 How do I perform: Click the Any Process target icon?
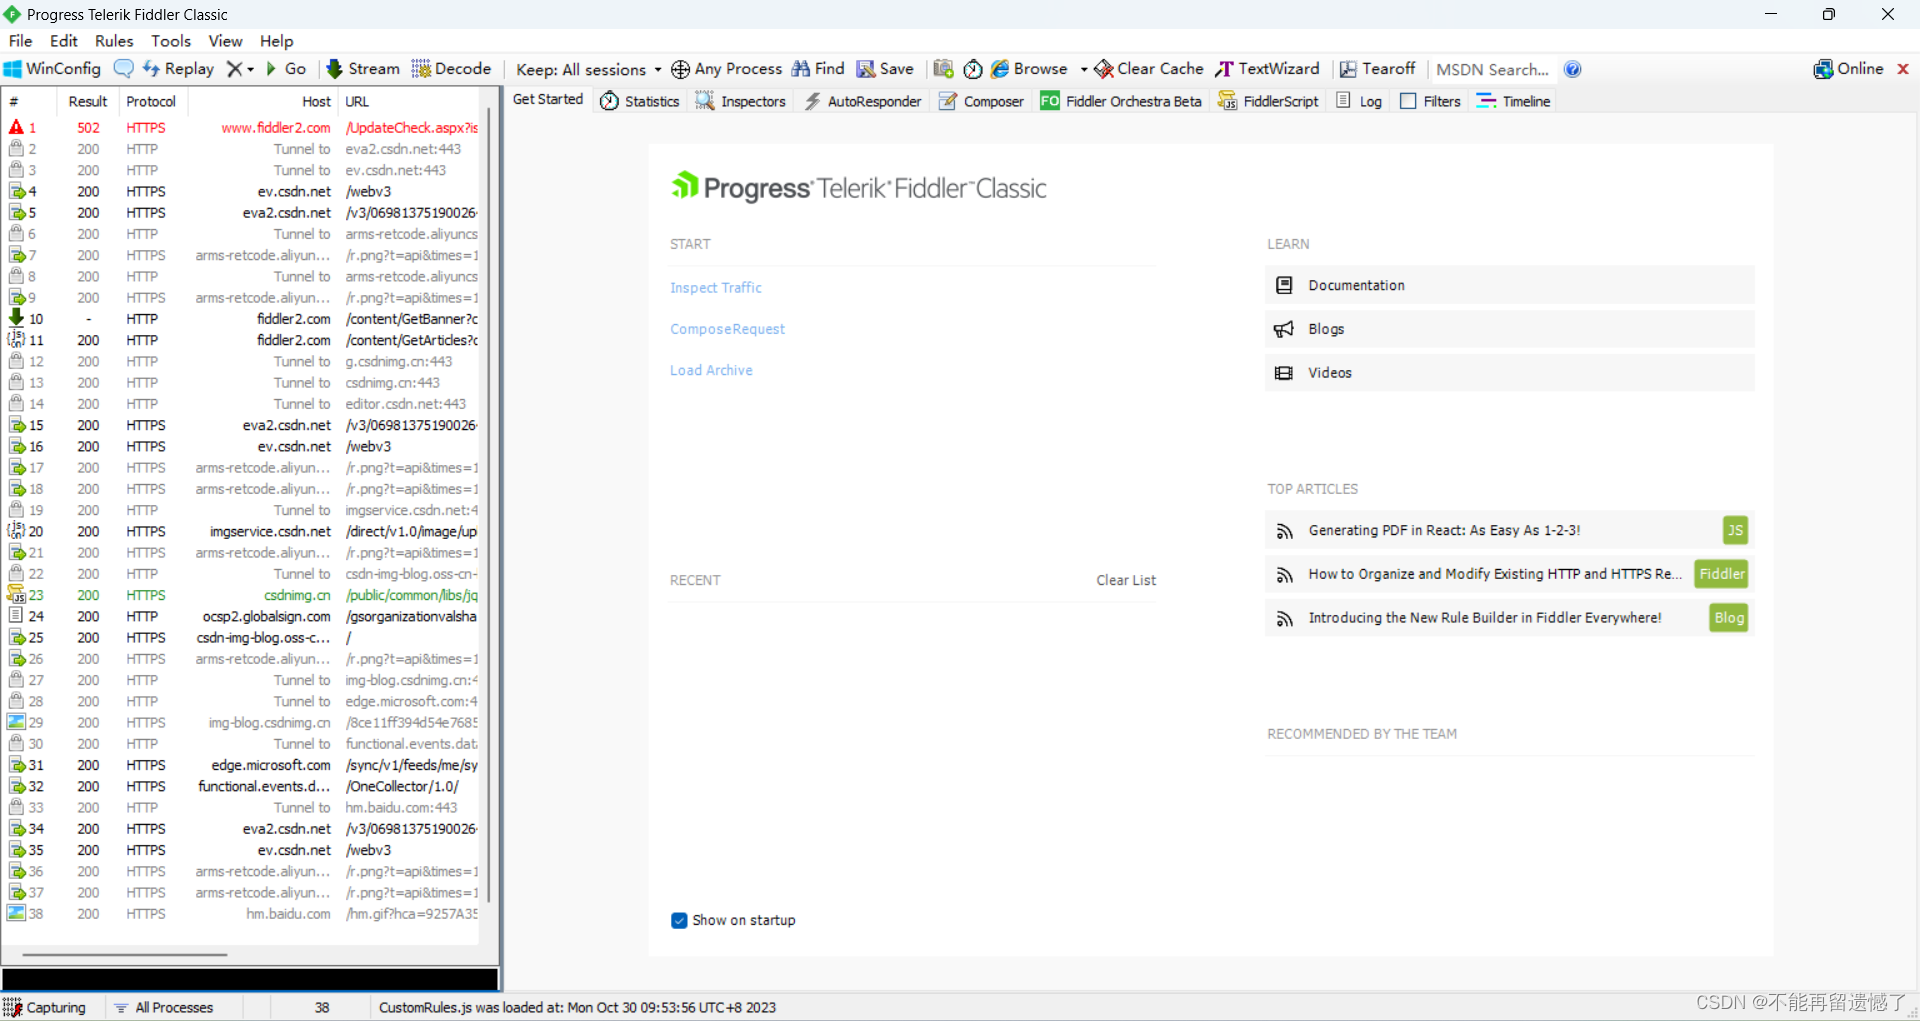[x=680, y=69]
